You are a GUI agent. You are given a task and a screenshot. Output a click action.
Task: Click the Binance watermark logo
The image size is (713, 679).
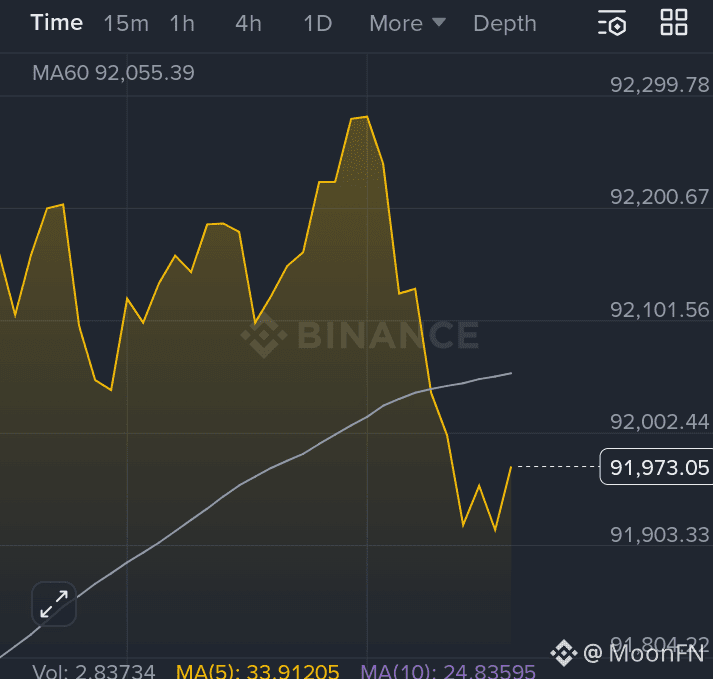point(360,336)
